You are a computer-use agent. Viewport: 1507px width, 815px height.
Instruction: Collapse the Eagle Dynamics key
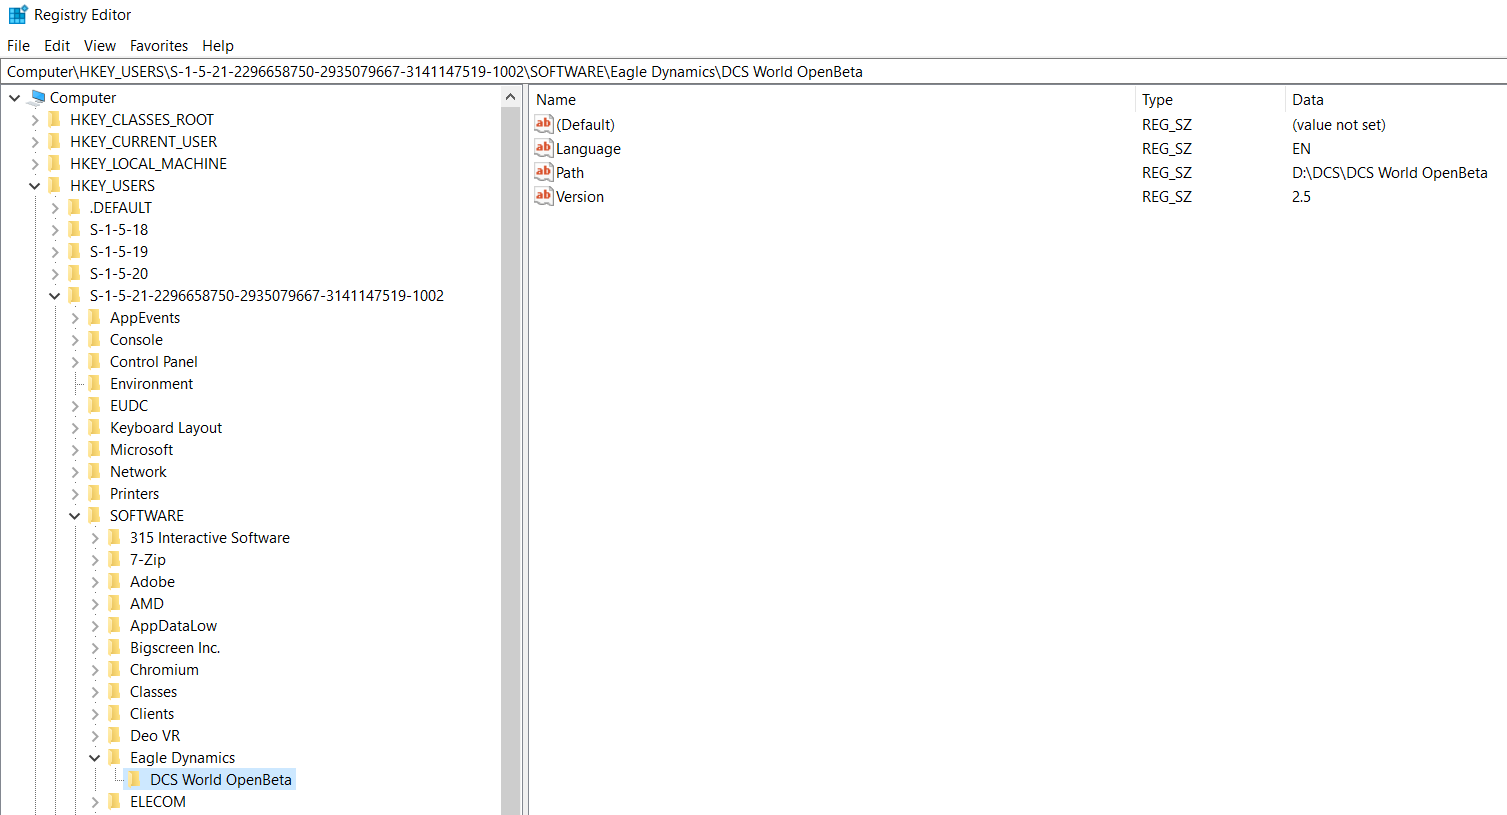pyautogui.click(x=95, y=758)
